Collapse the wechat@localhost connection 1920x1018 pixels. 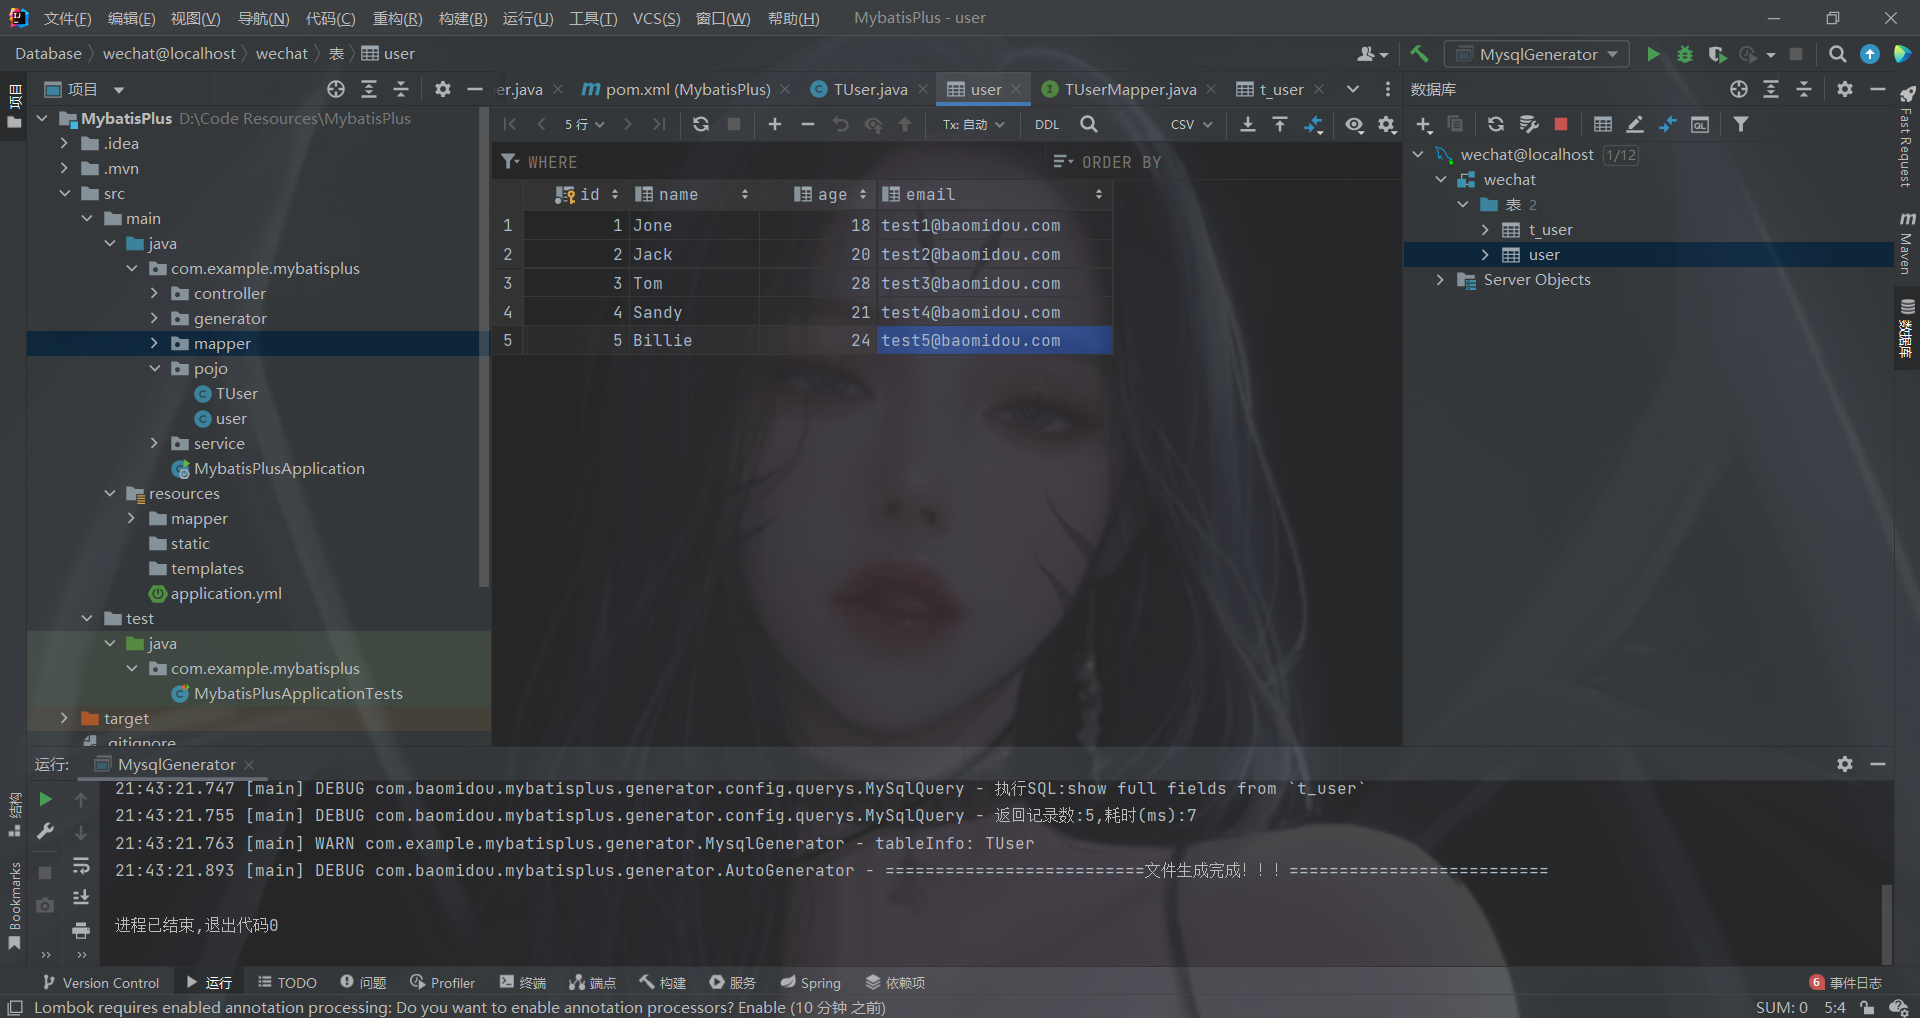point(1418,154)
